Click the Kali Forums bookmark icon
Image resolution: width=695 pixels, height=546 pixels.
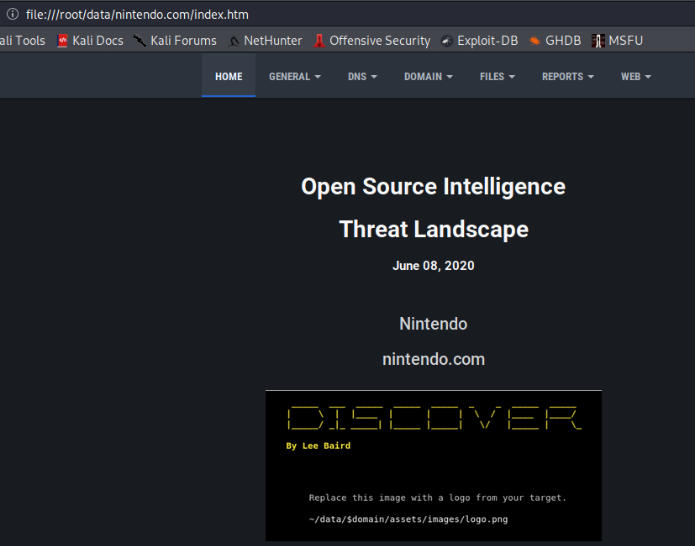coord(140,41)
